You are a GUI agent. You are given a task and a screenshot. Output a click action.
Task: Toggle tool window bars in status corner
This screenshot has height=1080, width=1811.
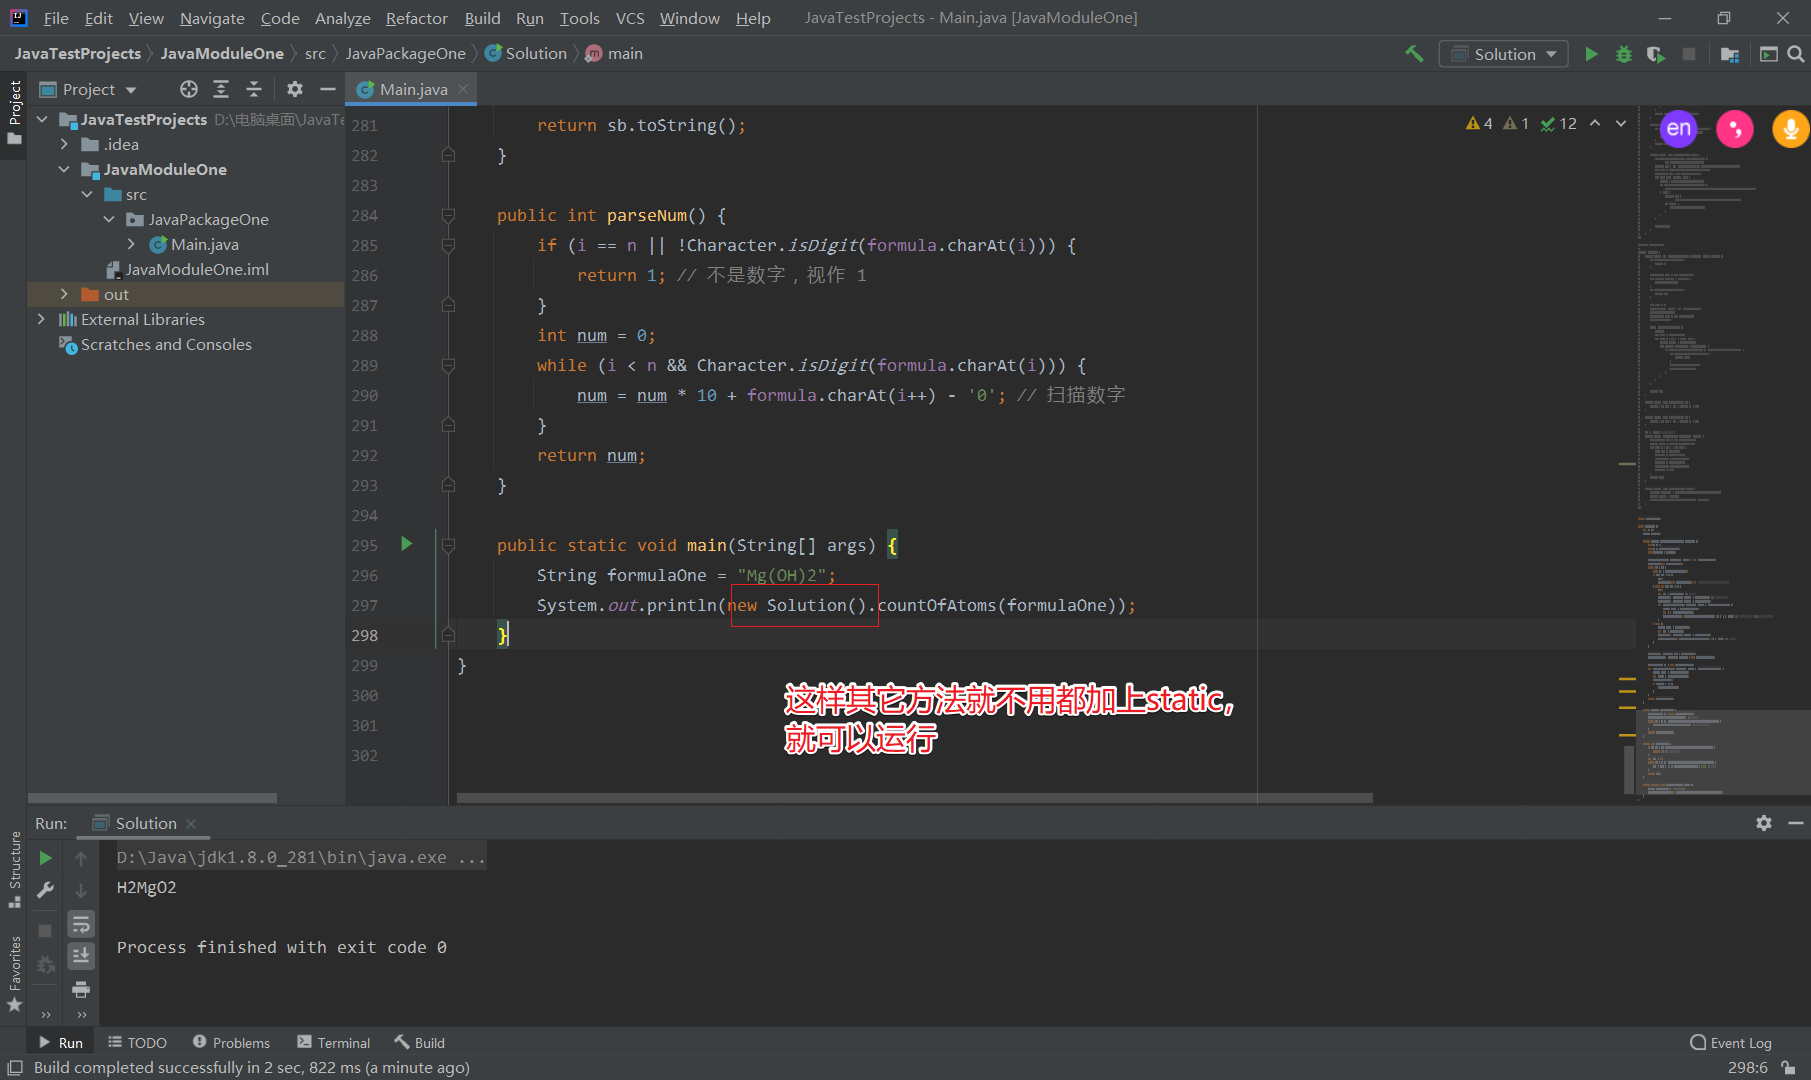coord(15,1068)
